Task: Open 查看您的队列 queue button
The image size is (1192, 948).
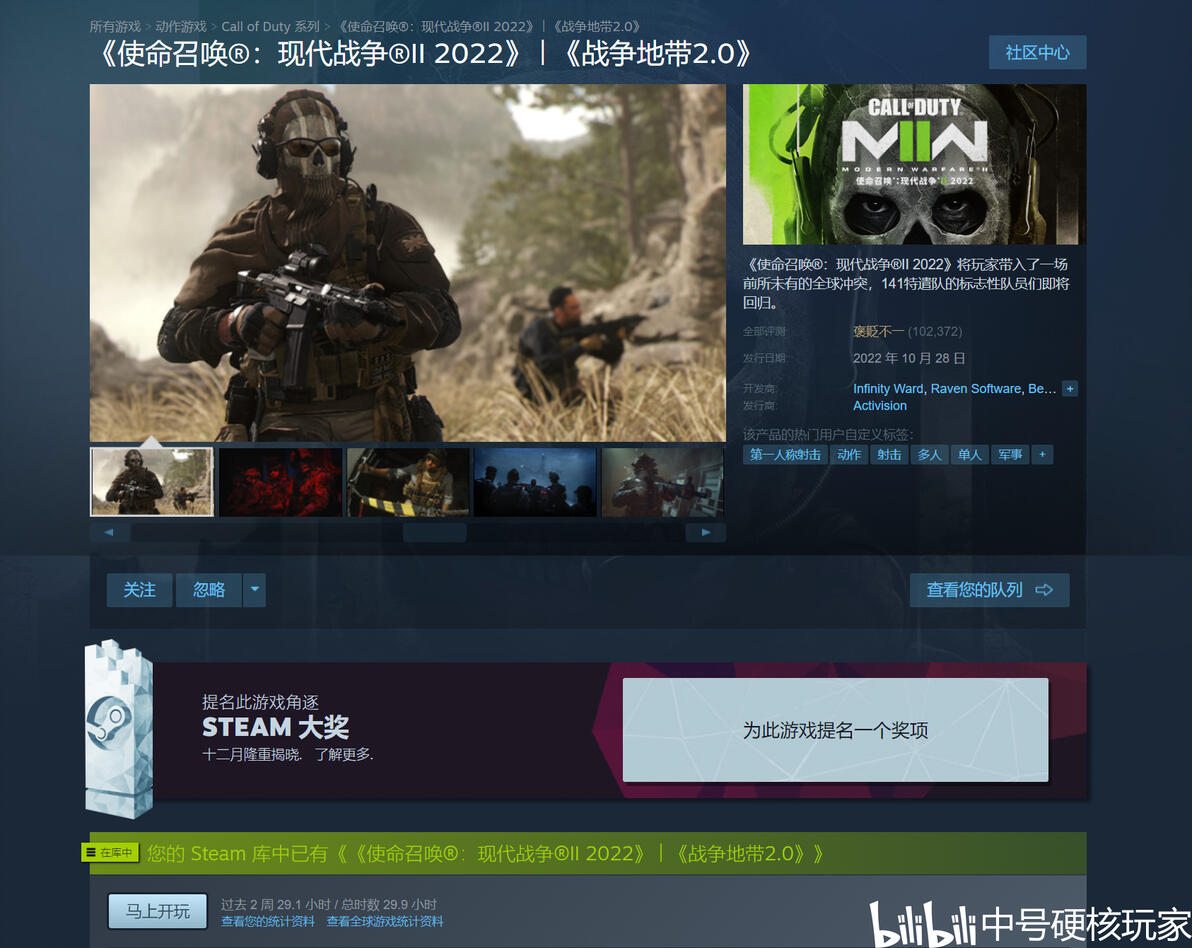Action: coord(989,590)
